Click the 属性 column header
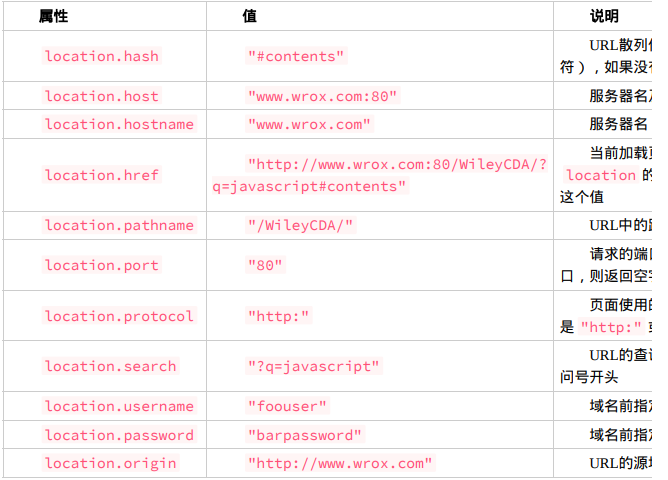 pyautogui.click(x=54, y=16)
